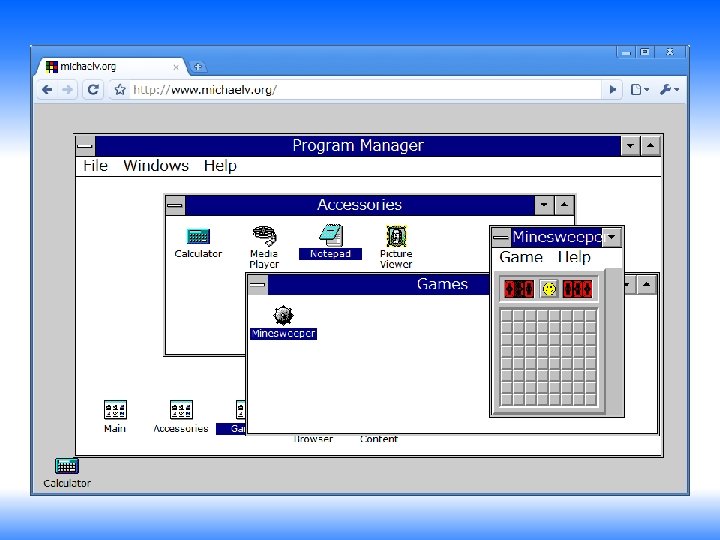Minimize Program Manager with down arrow
720x540 pixels.
pos(630,146)
